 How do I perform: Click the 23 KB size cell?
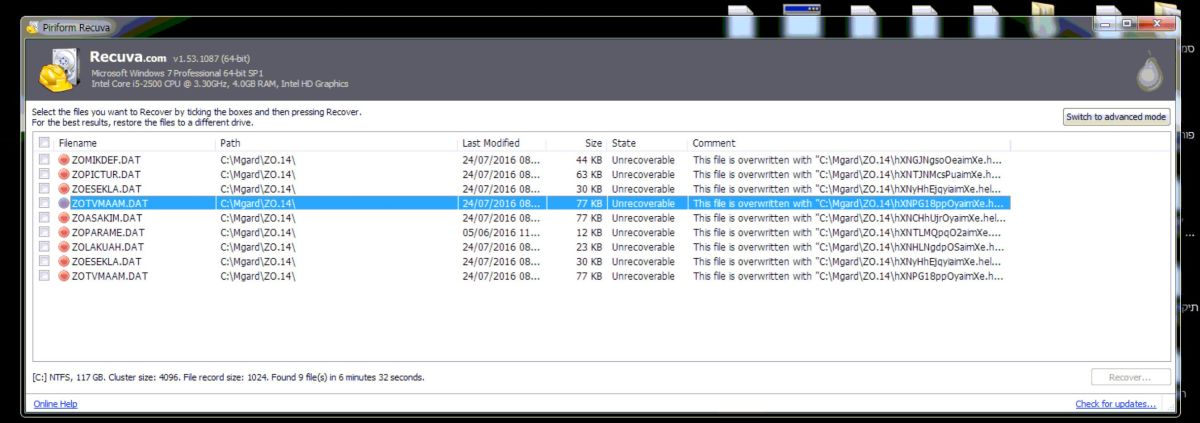589,247
